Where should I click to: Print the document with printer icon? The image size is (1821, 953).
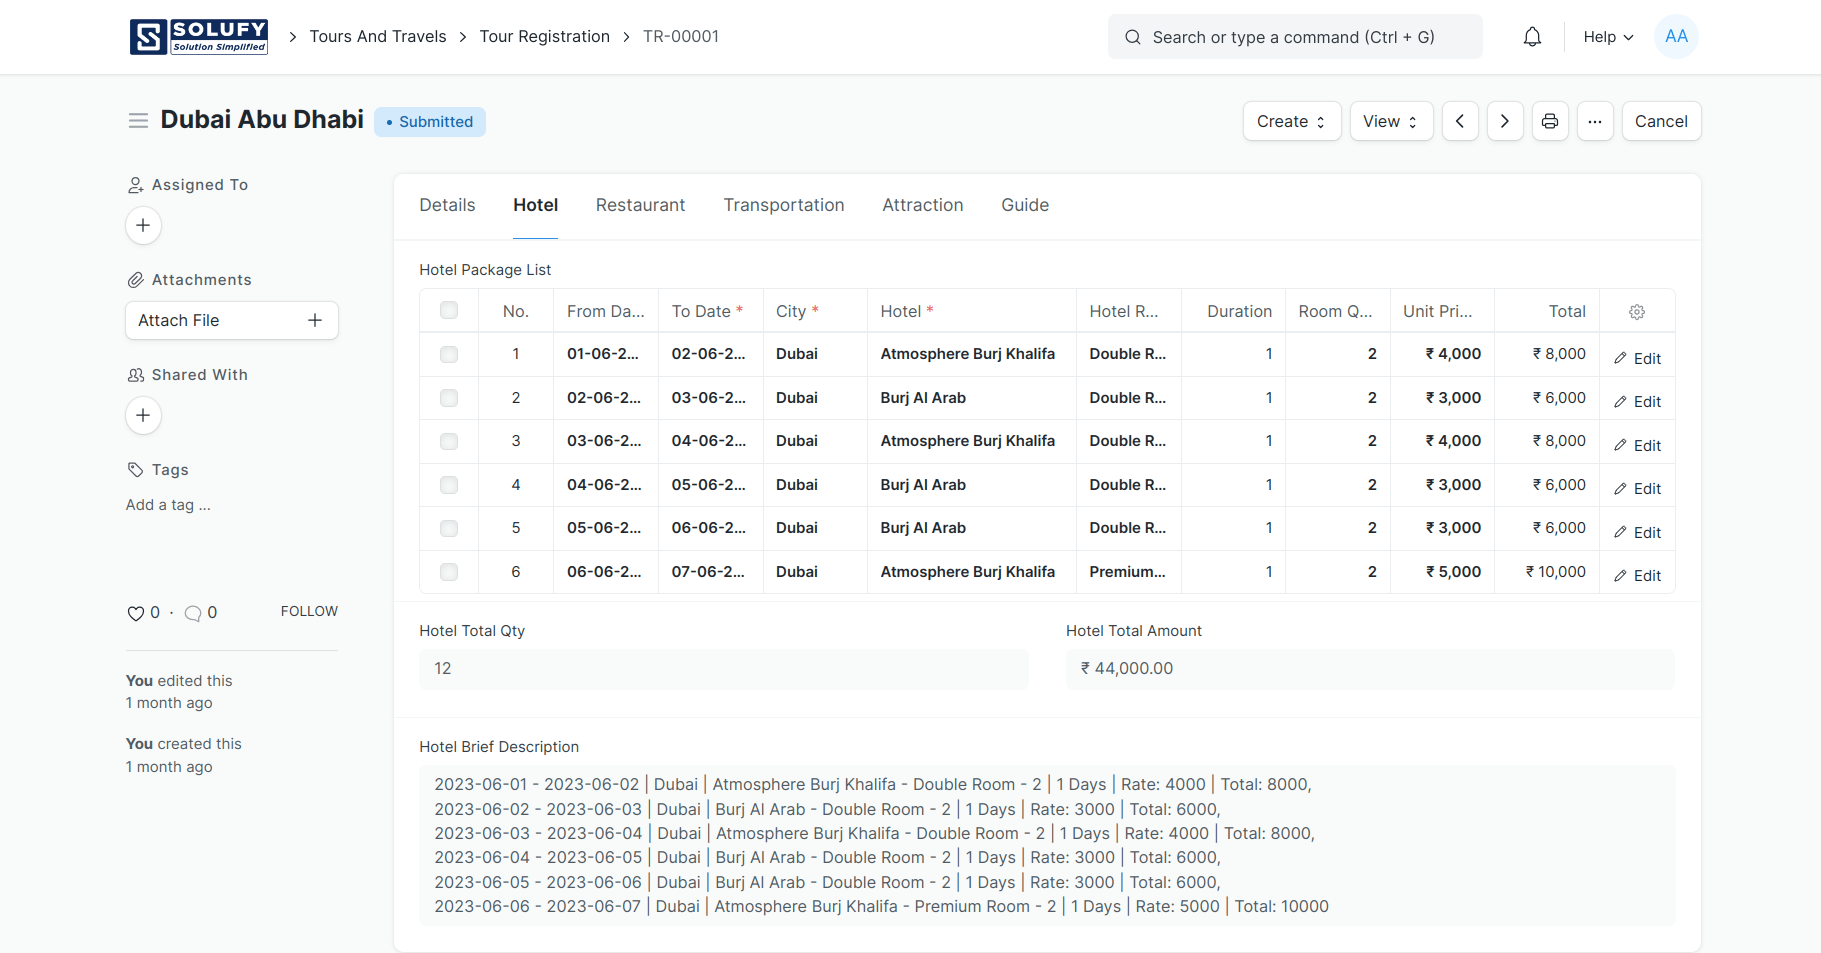click(x=1550, y=121)
